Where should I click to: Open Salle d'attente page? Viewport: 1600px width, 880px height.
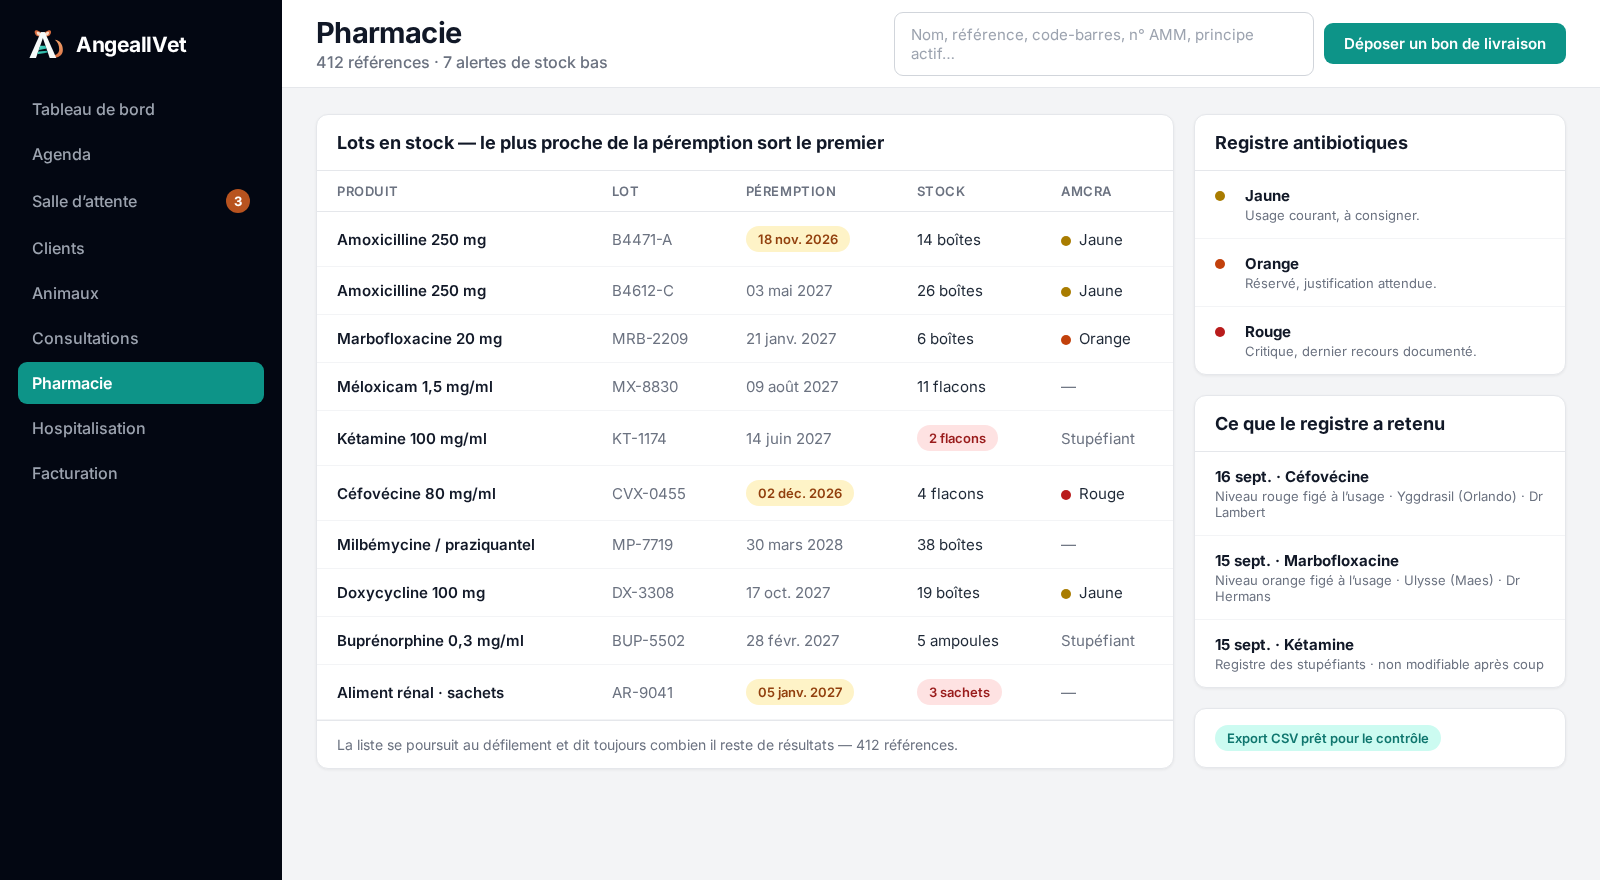141,201
